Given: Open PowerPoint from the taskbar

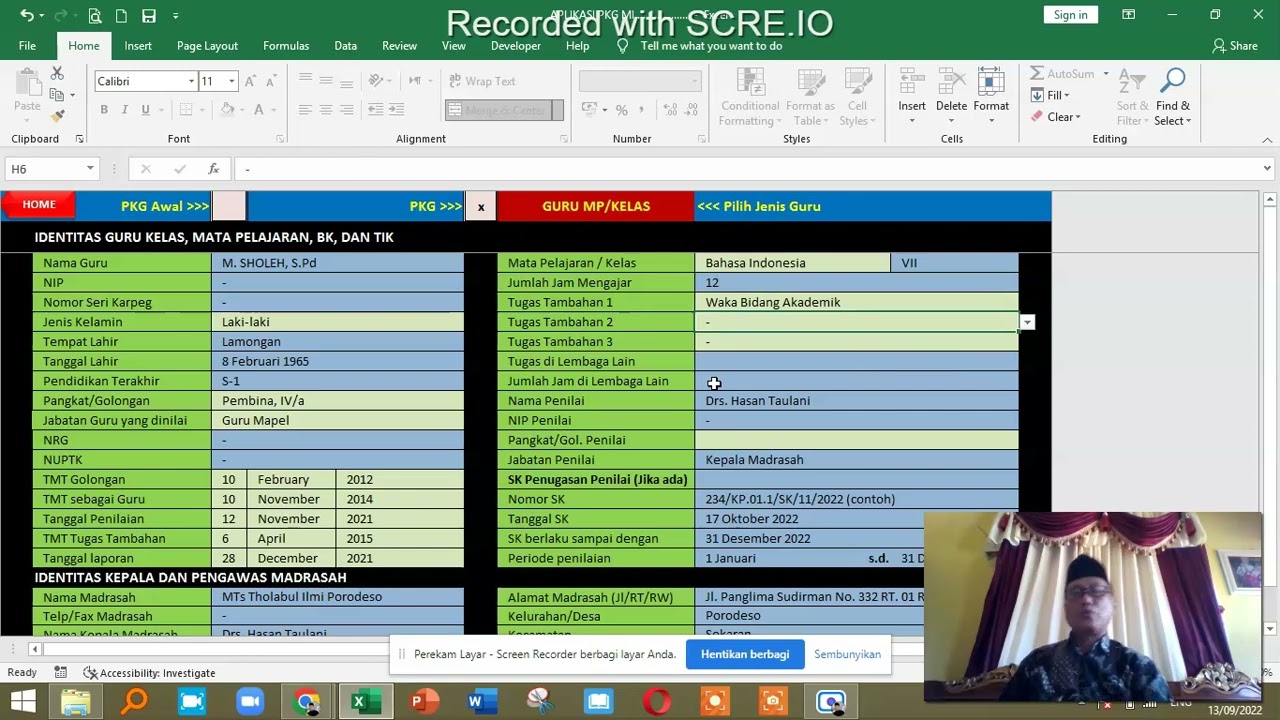Looking at the screenshot, I should [x=418, y=701].
